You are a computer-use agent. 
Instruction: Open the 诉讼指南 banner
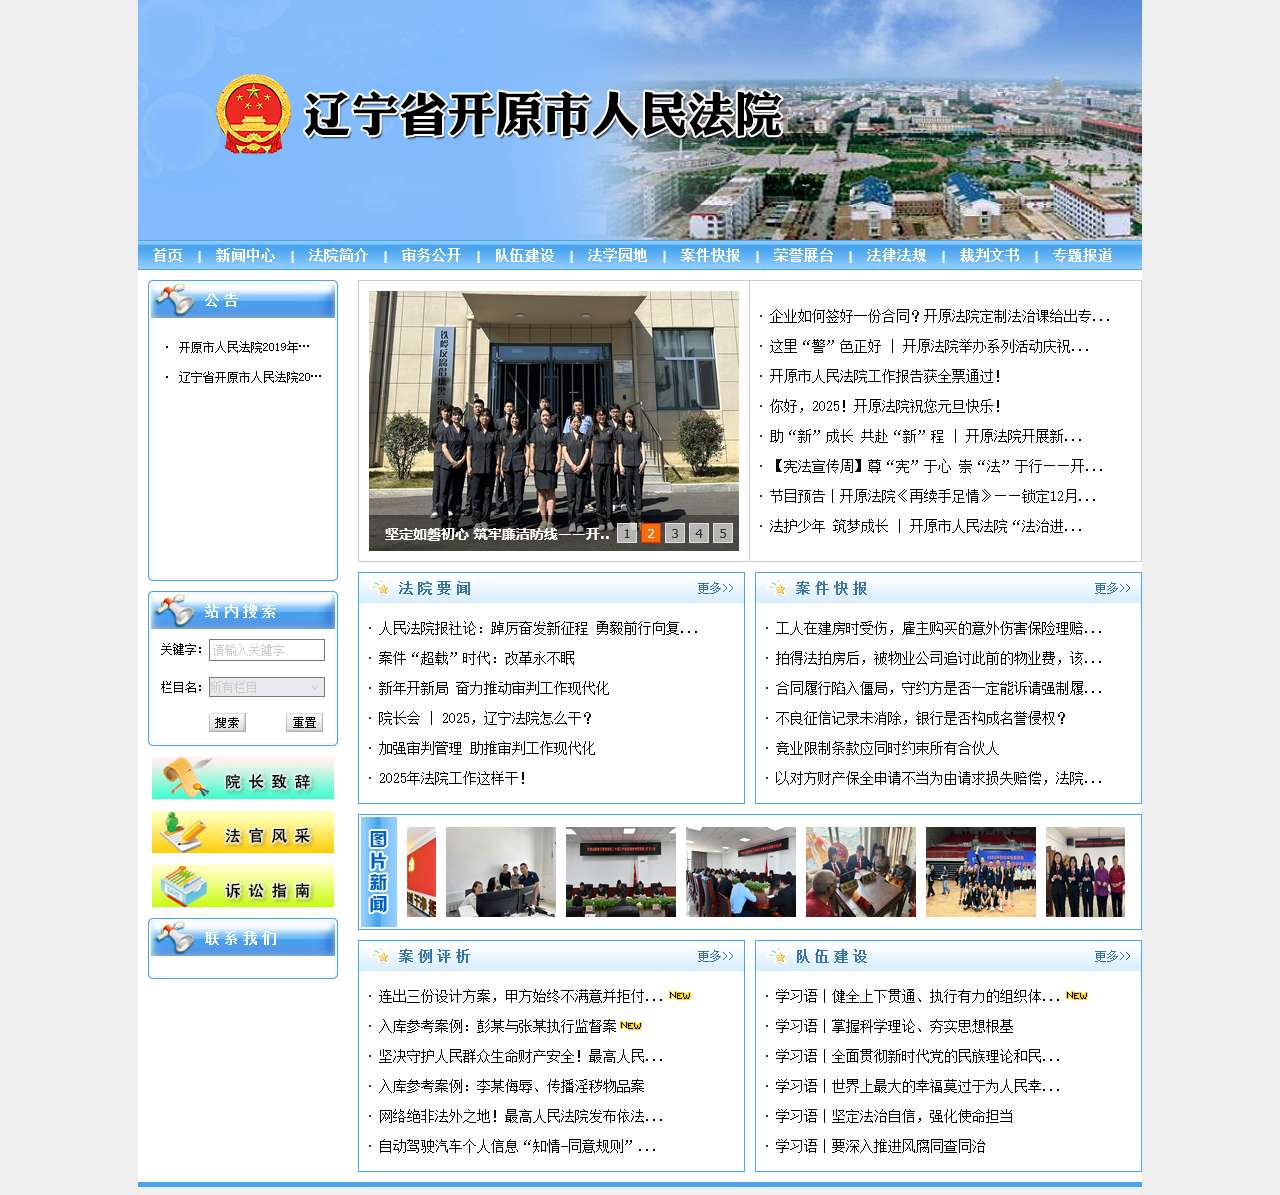pos(243,887)
